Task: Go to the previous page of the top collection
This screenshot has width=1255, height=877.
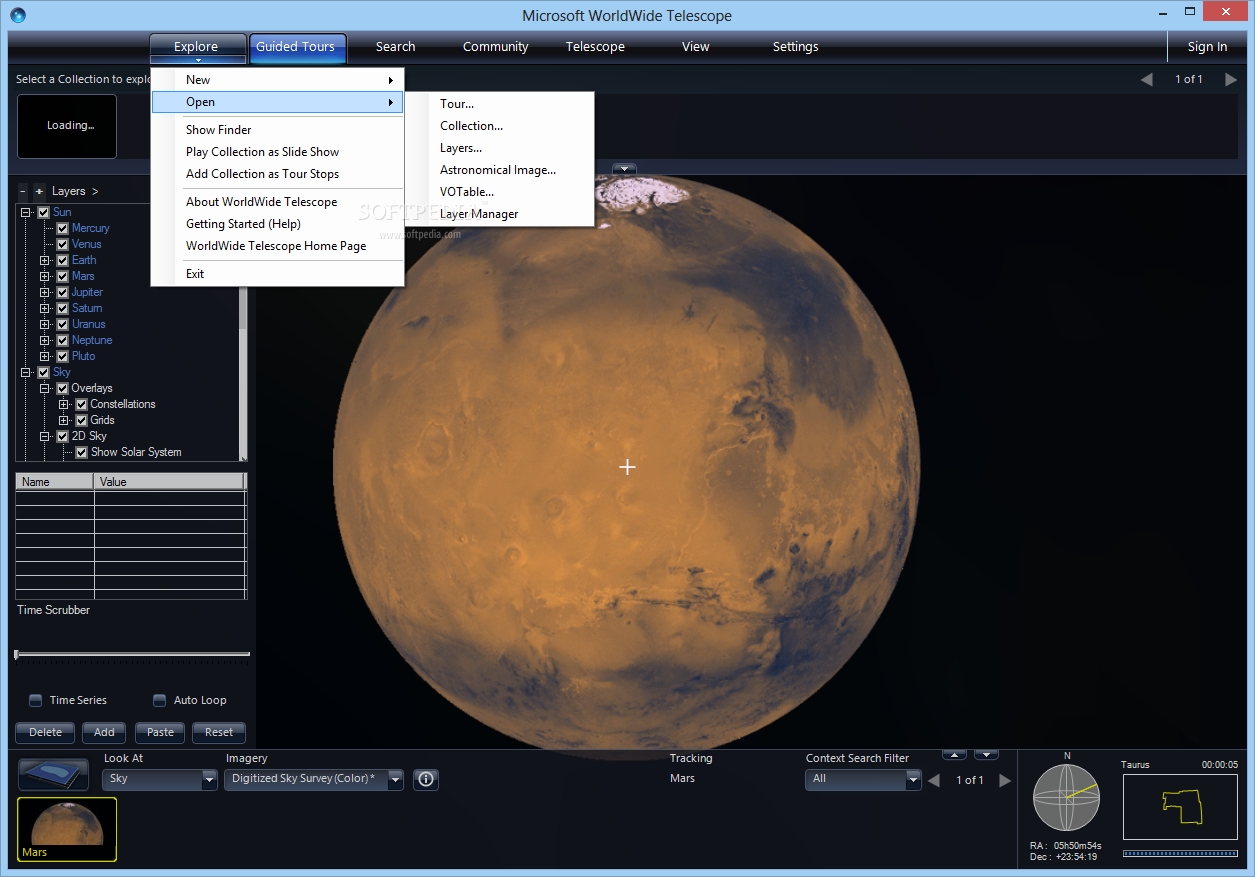Action: click(x=1147, y=79)
